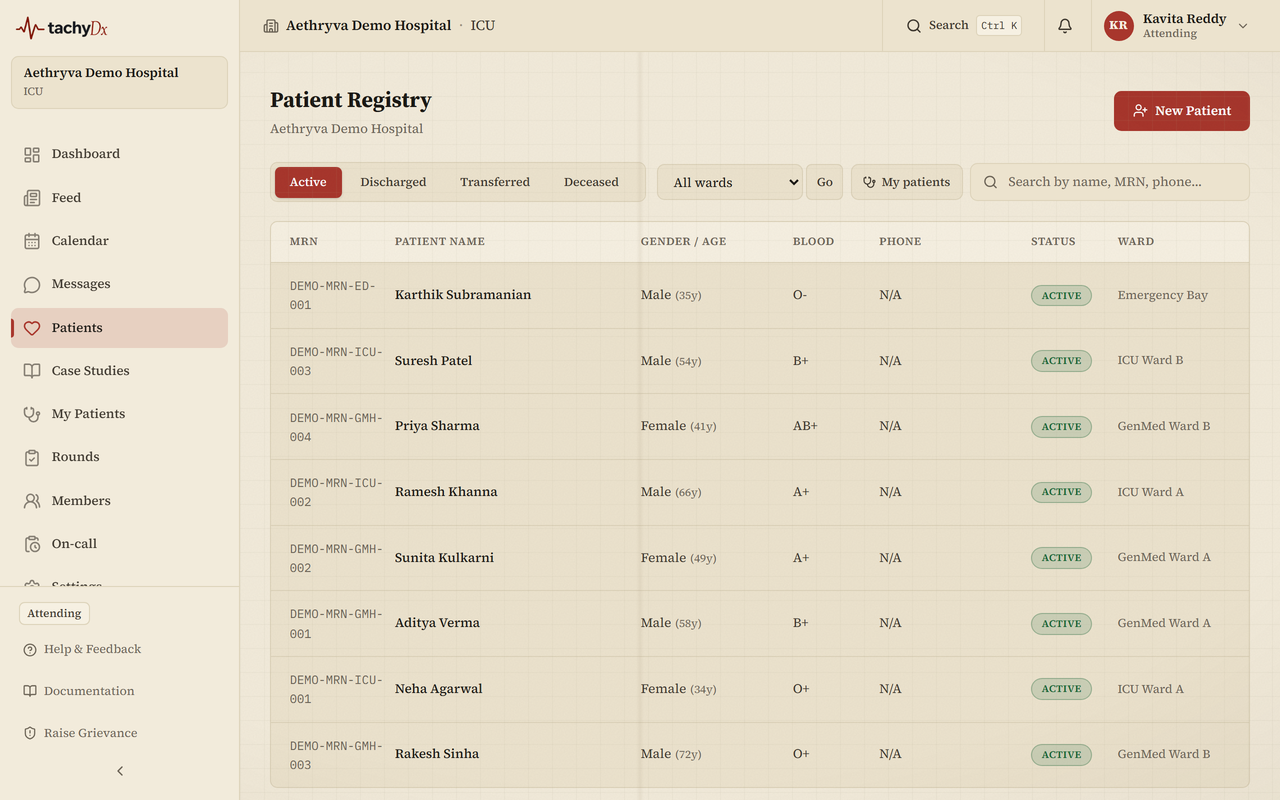Click the Dashboard grid icon

[x=32, y=154]
